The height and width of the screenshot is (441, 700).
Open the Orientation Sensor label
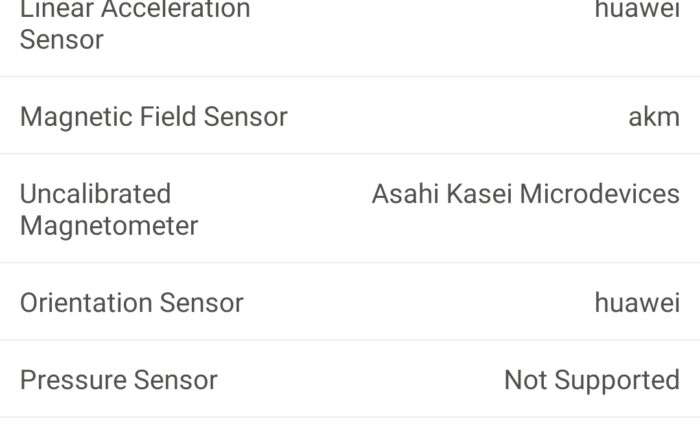132,303
